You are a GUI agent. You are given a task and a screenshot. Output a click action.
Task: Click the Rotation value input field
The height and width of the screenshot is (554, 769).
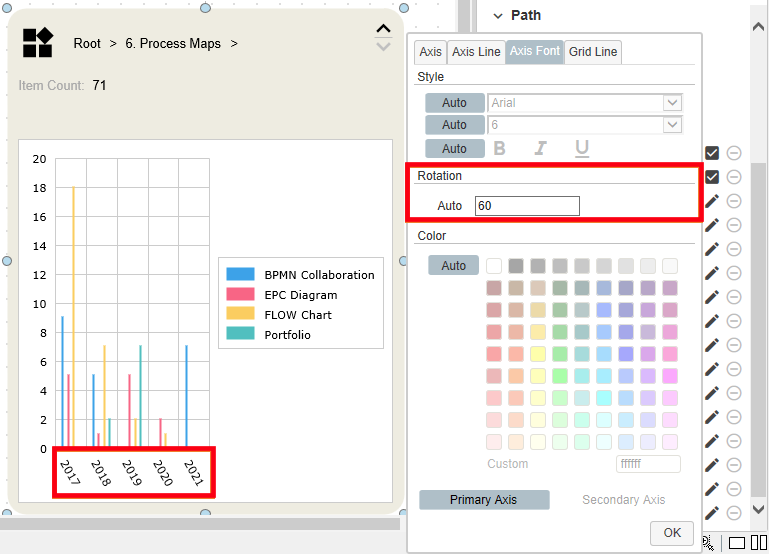527,206
